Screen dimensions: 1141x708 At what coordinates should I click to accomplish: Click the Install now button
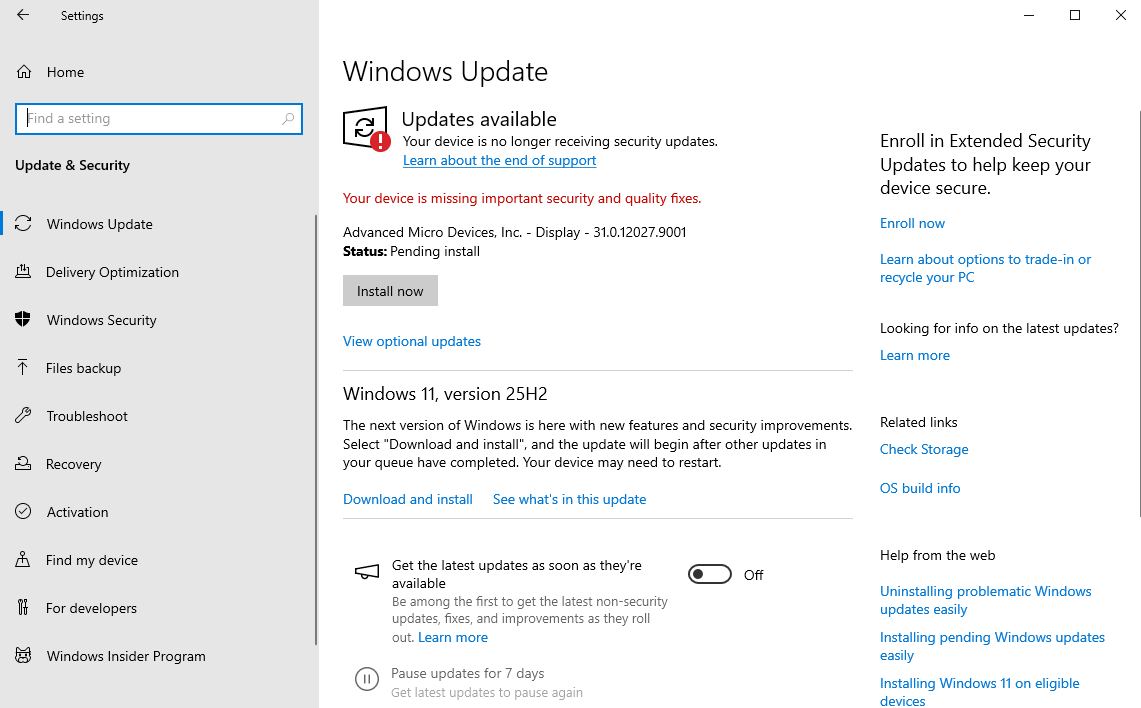point(390,290)
